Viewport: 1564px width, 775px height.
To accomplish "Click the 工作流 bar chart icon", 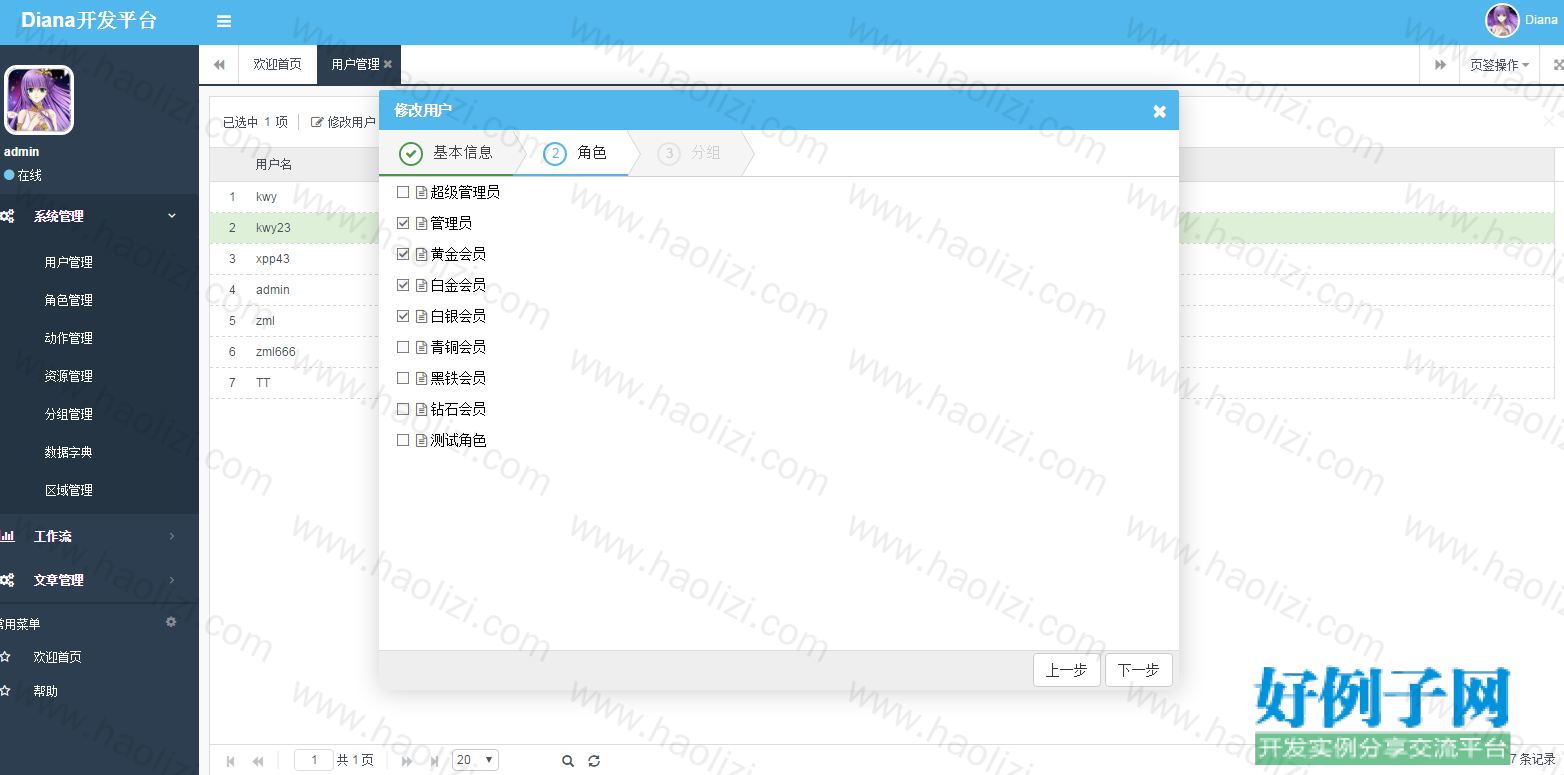I will click(7, 536).
